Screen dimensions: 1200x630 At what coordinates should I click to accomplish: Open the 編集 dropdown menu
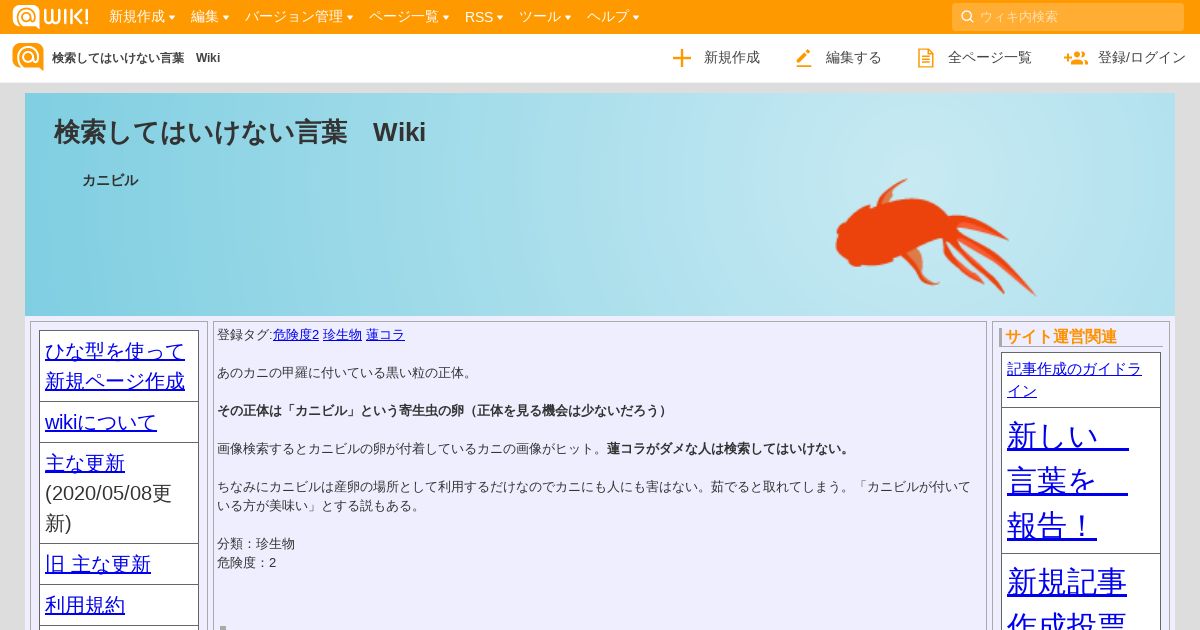(210, 17)
